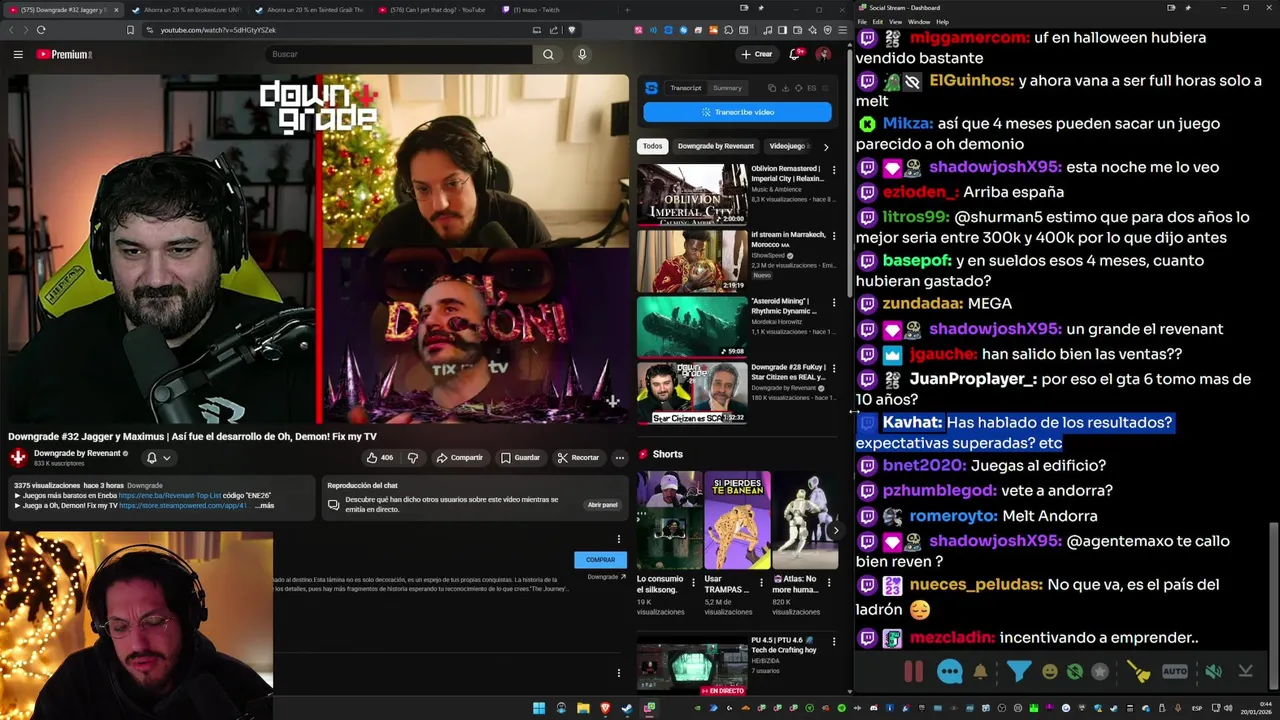
Task: Open Oblivion Remastered Imperial City video thumbnail
Action: [692, 194]
